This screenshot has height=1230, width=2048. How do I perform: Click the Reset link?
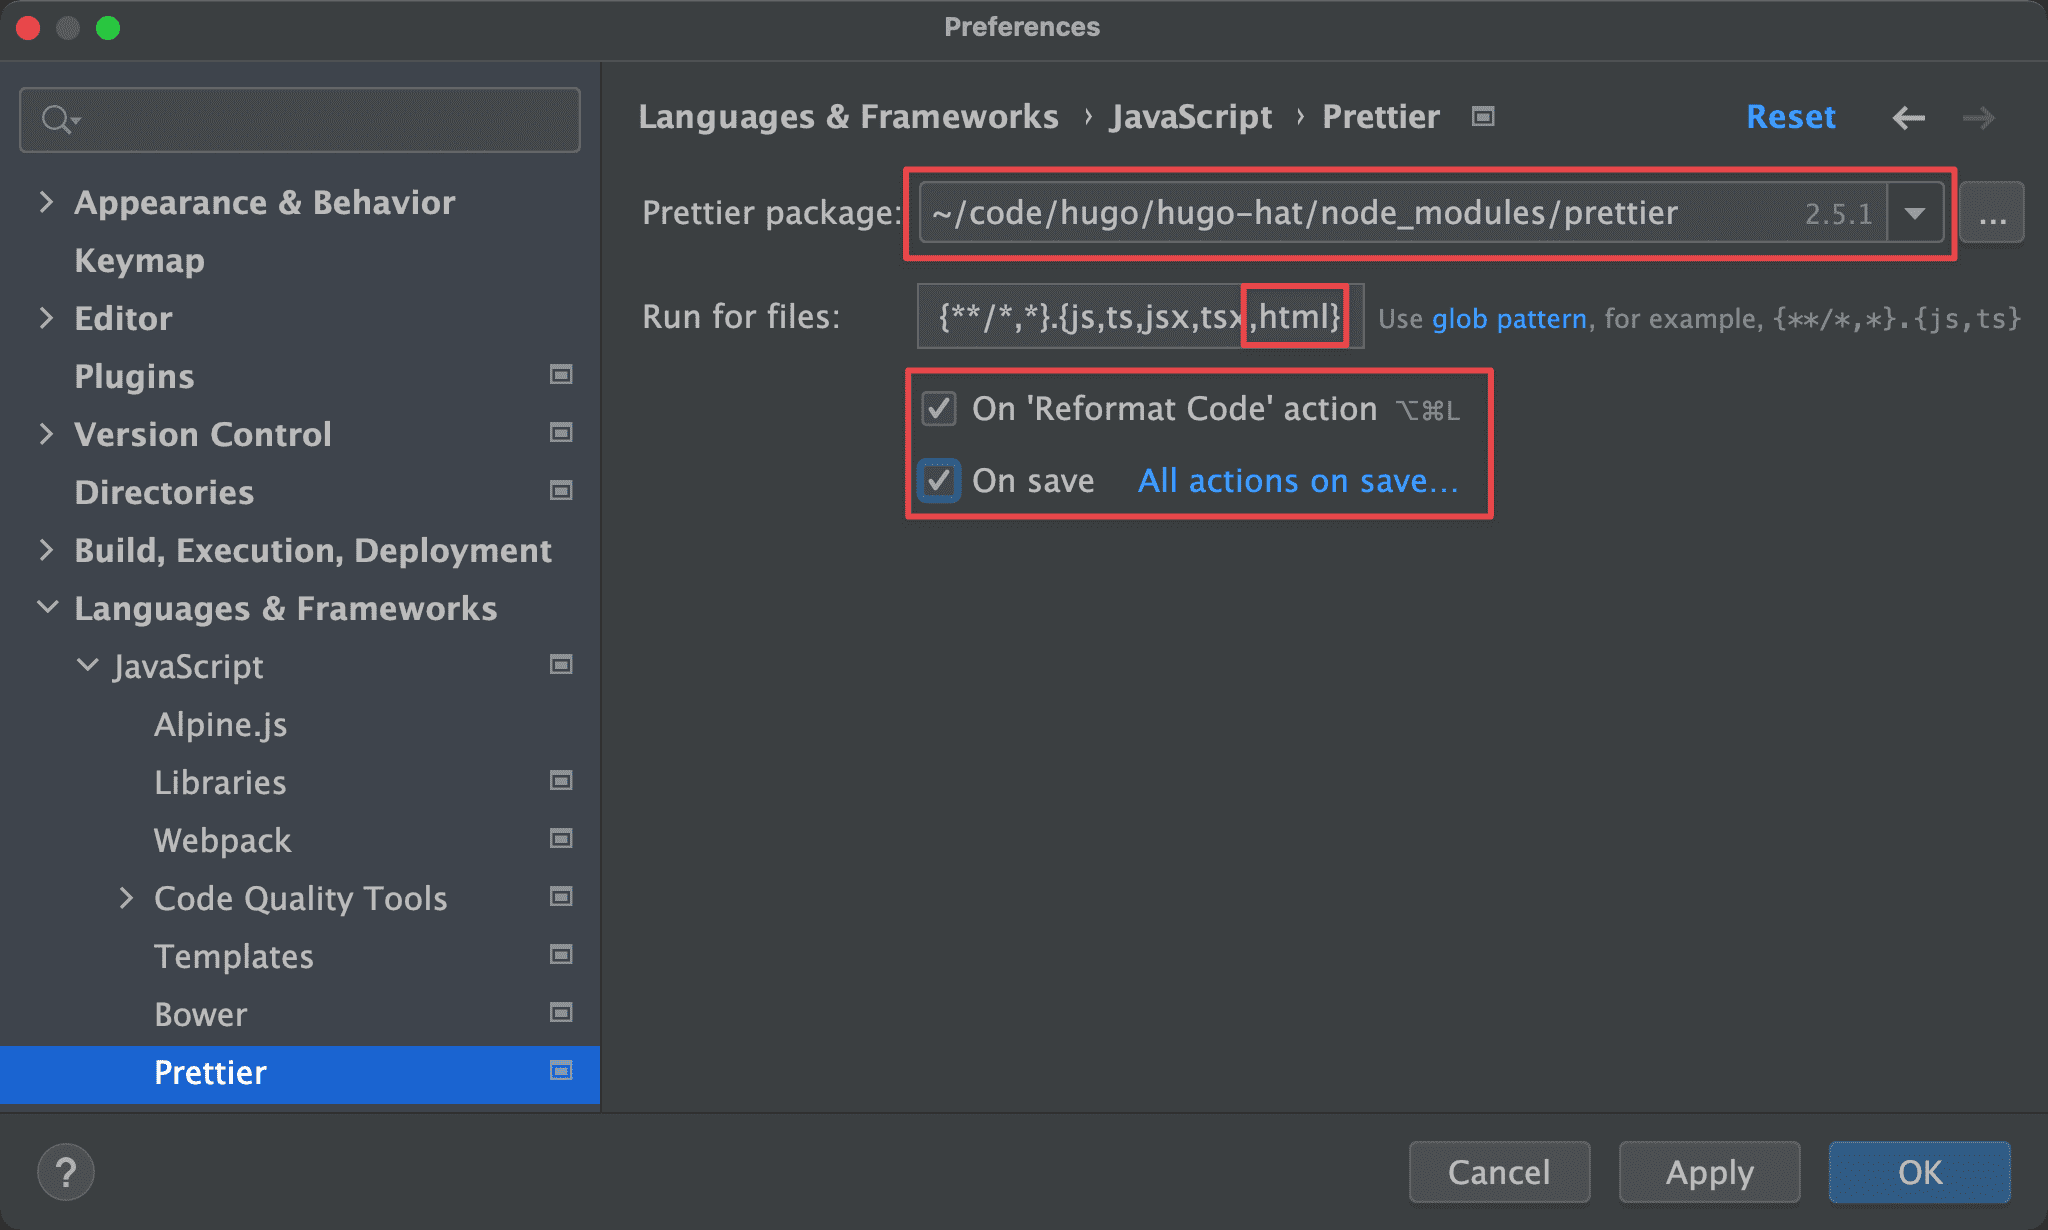pyautogui.click(x=1790, y=117)
